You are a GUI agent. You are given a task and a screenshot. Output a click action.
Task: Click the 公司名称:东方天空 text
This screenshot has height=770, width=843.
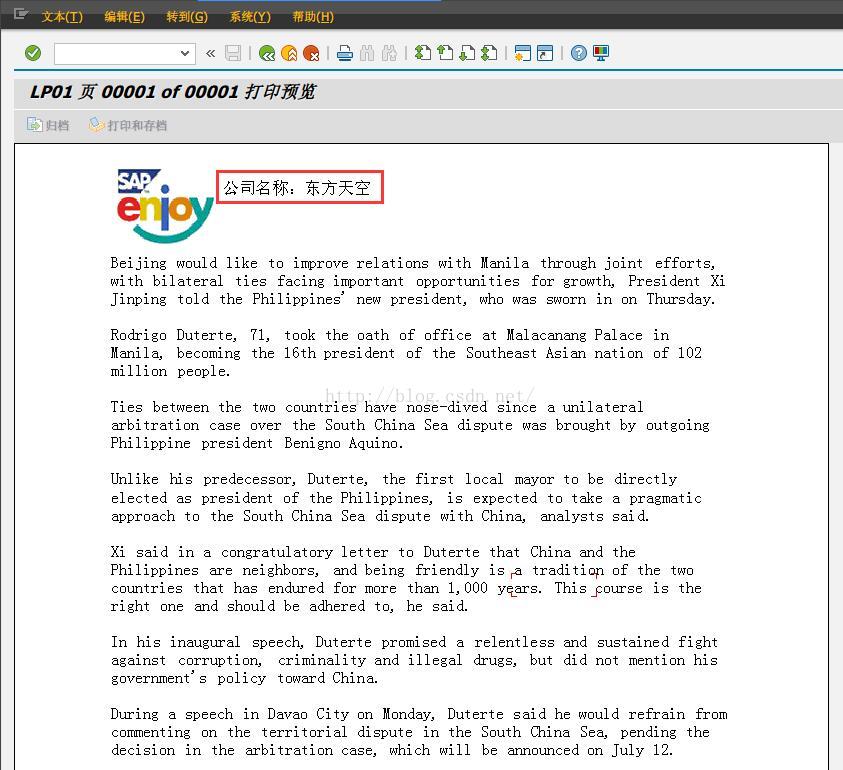(x=297, y=188)
